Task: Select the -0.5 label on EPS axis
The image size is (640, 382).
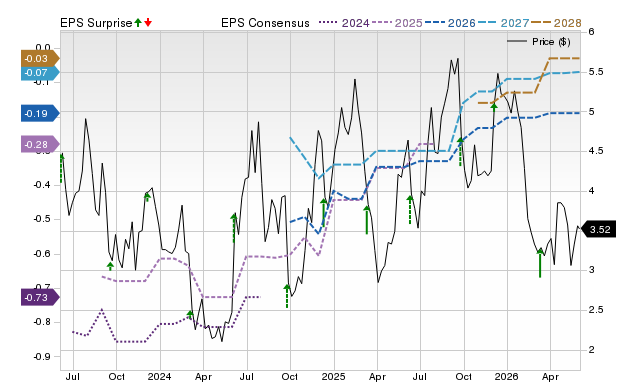Action: [x=42, y=219]
